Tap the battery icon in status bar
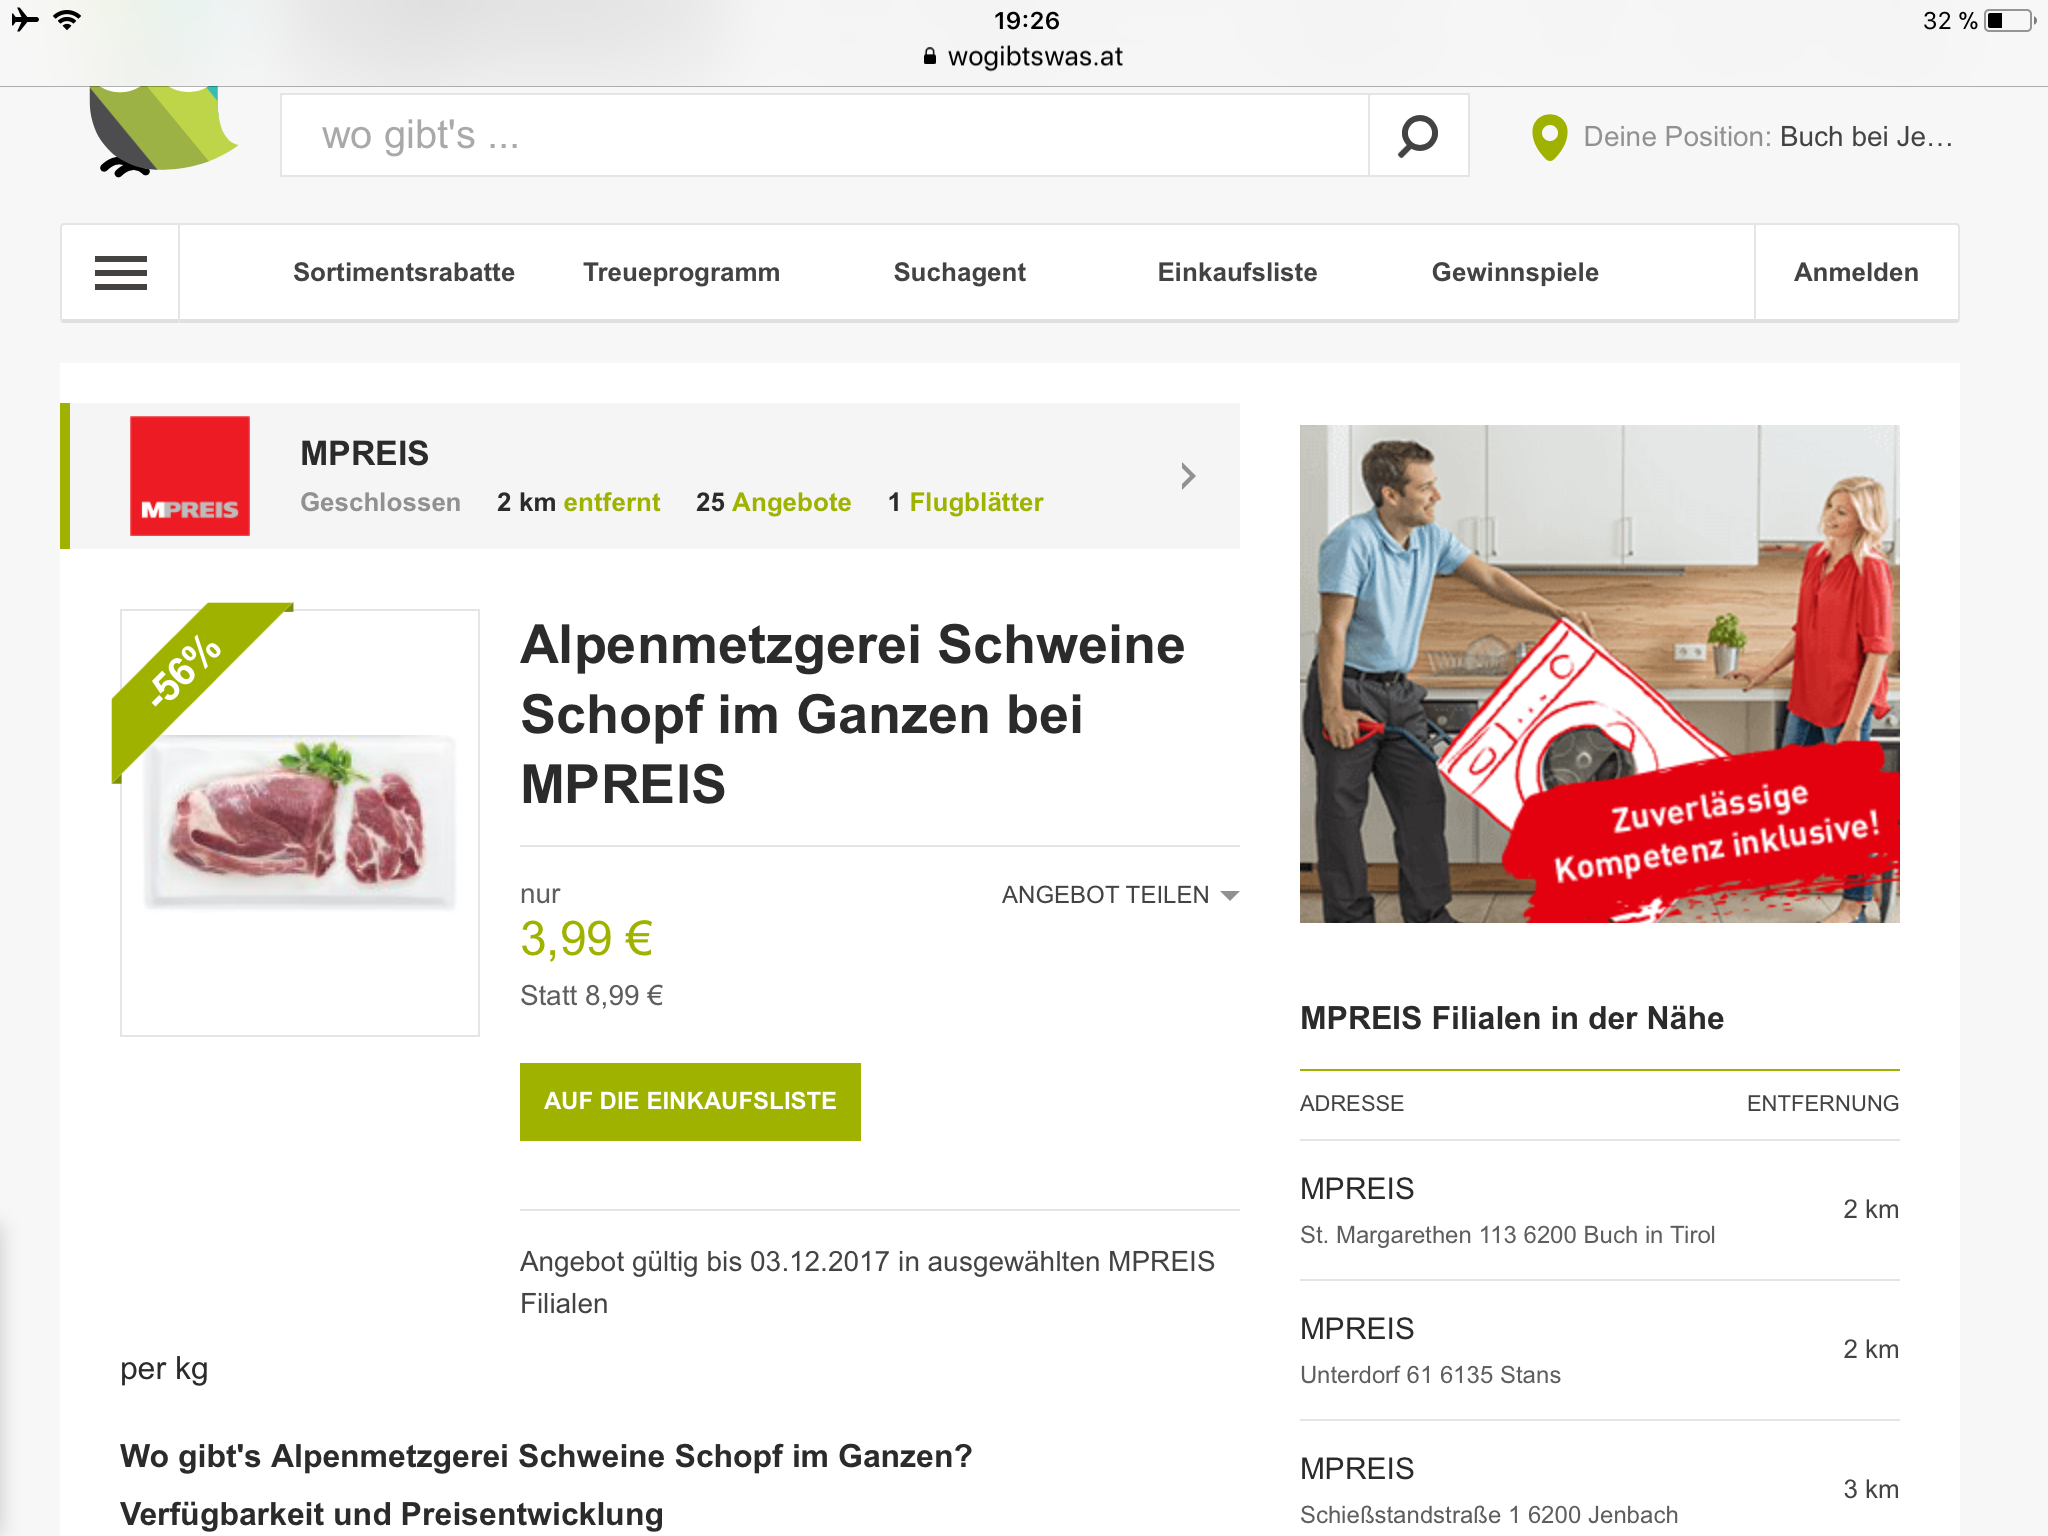The height and width of the screenshot is (1536, 2048). click(2010, 21)
